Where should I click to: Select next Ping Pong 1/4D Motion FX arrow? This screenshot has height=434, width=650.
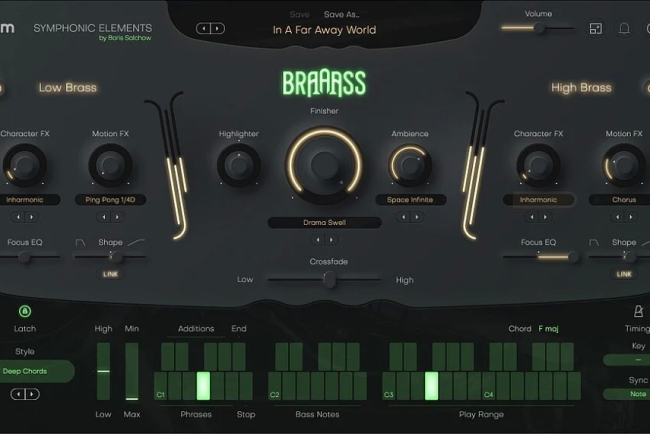(x=117, y=217)
